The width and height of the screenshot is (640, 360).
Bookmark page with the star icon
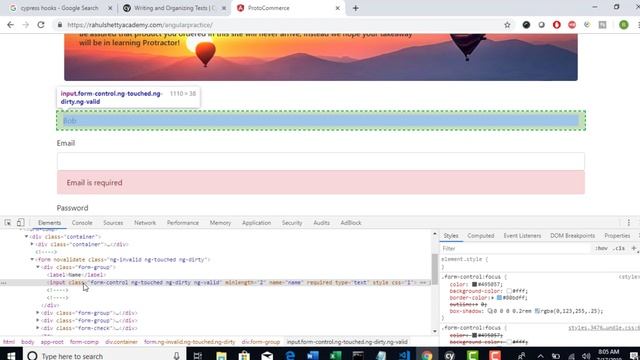(507, 25)
